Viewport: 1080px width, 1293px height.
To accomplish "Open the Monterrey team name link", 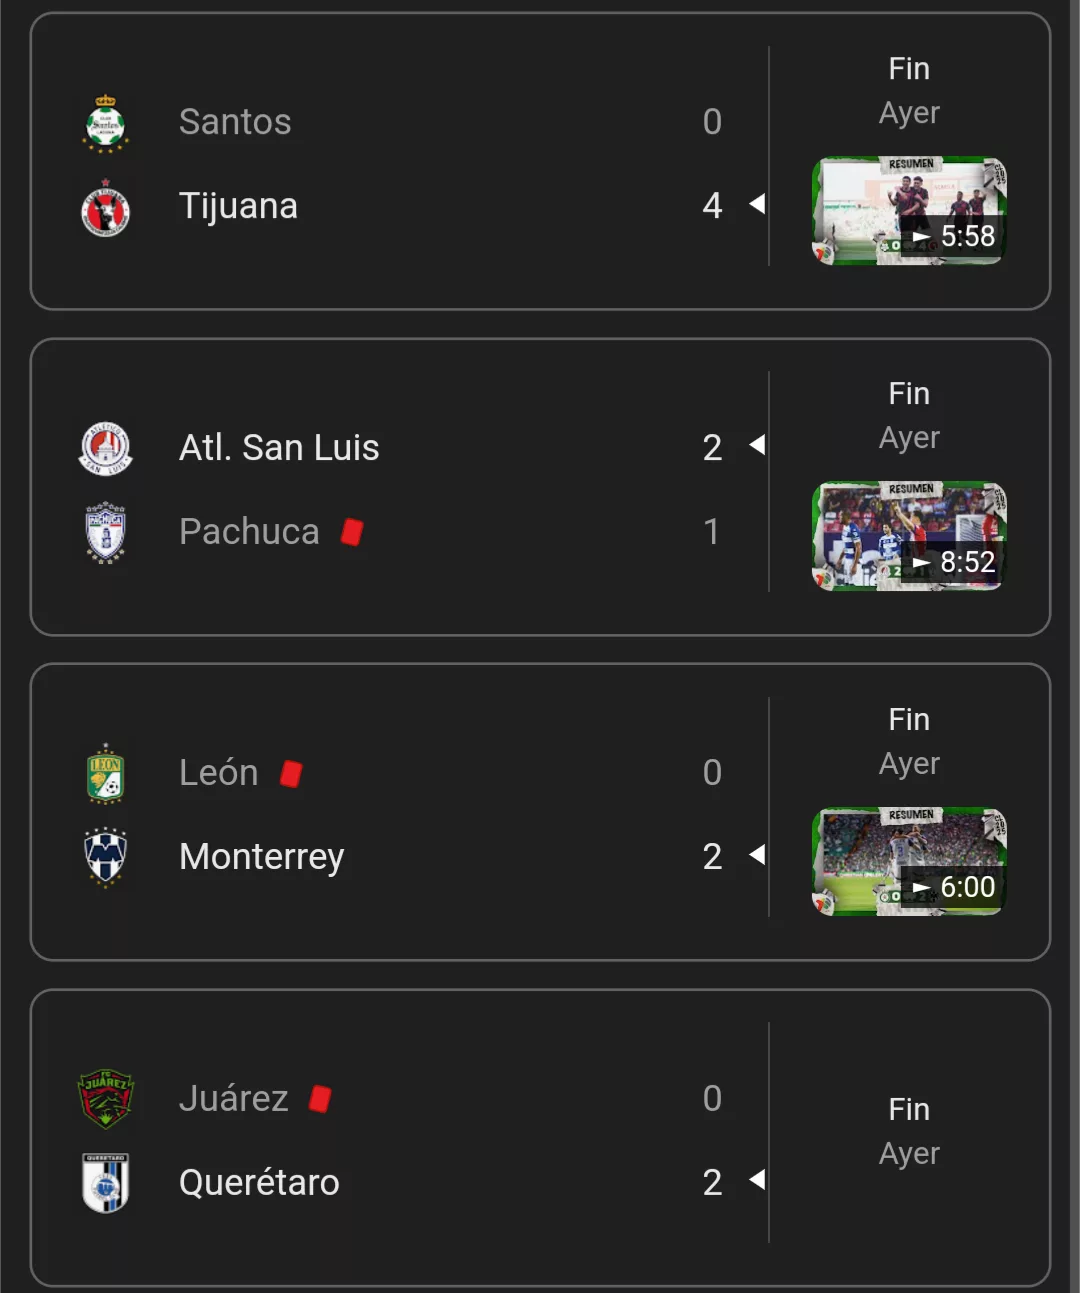I will [261, 857].
